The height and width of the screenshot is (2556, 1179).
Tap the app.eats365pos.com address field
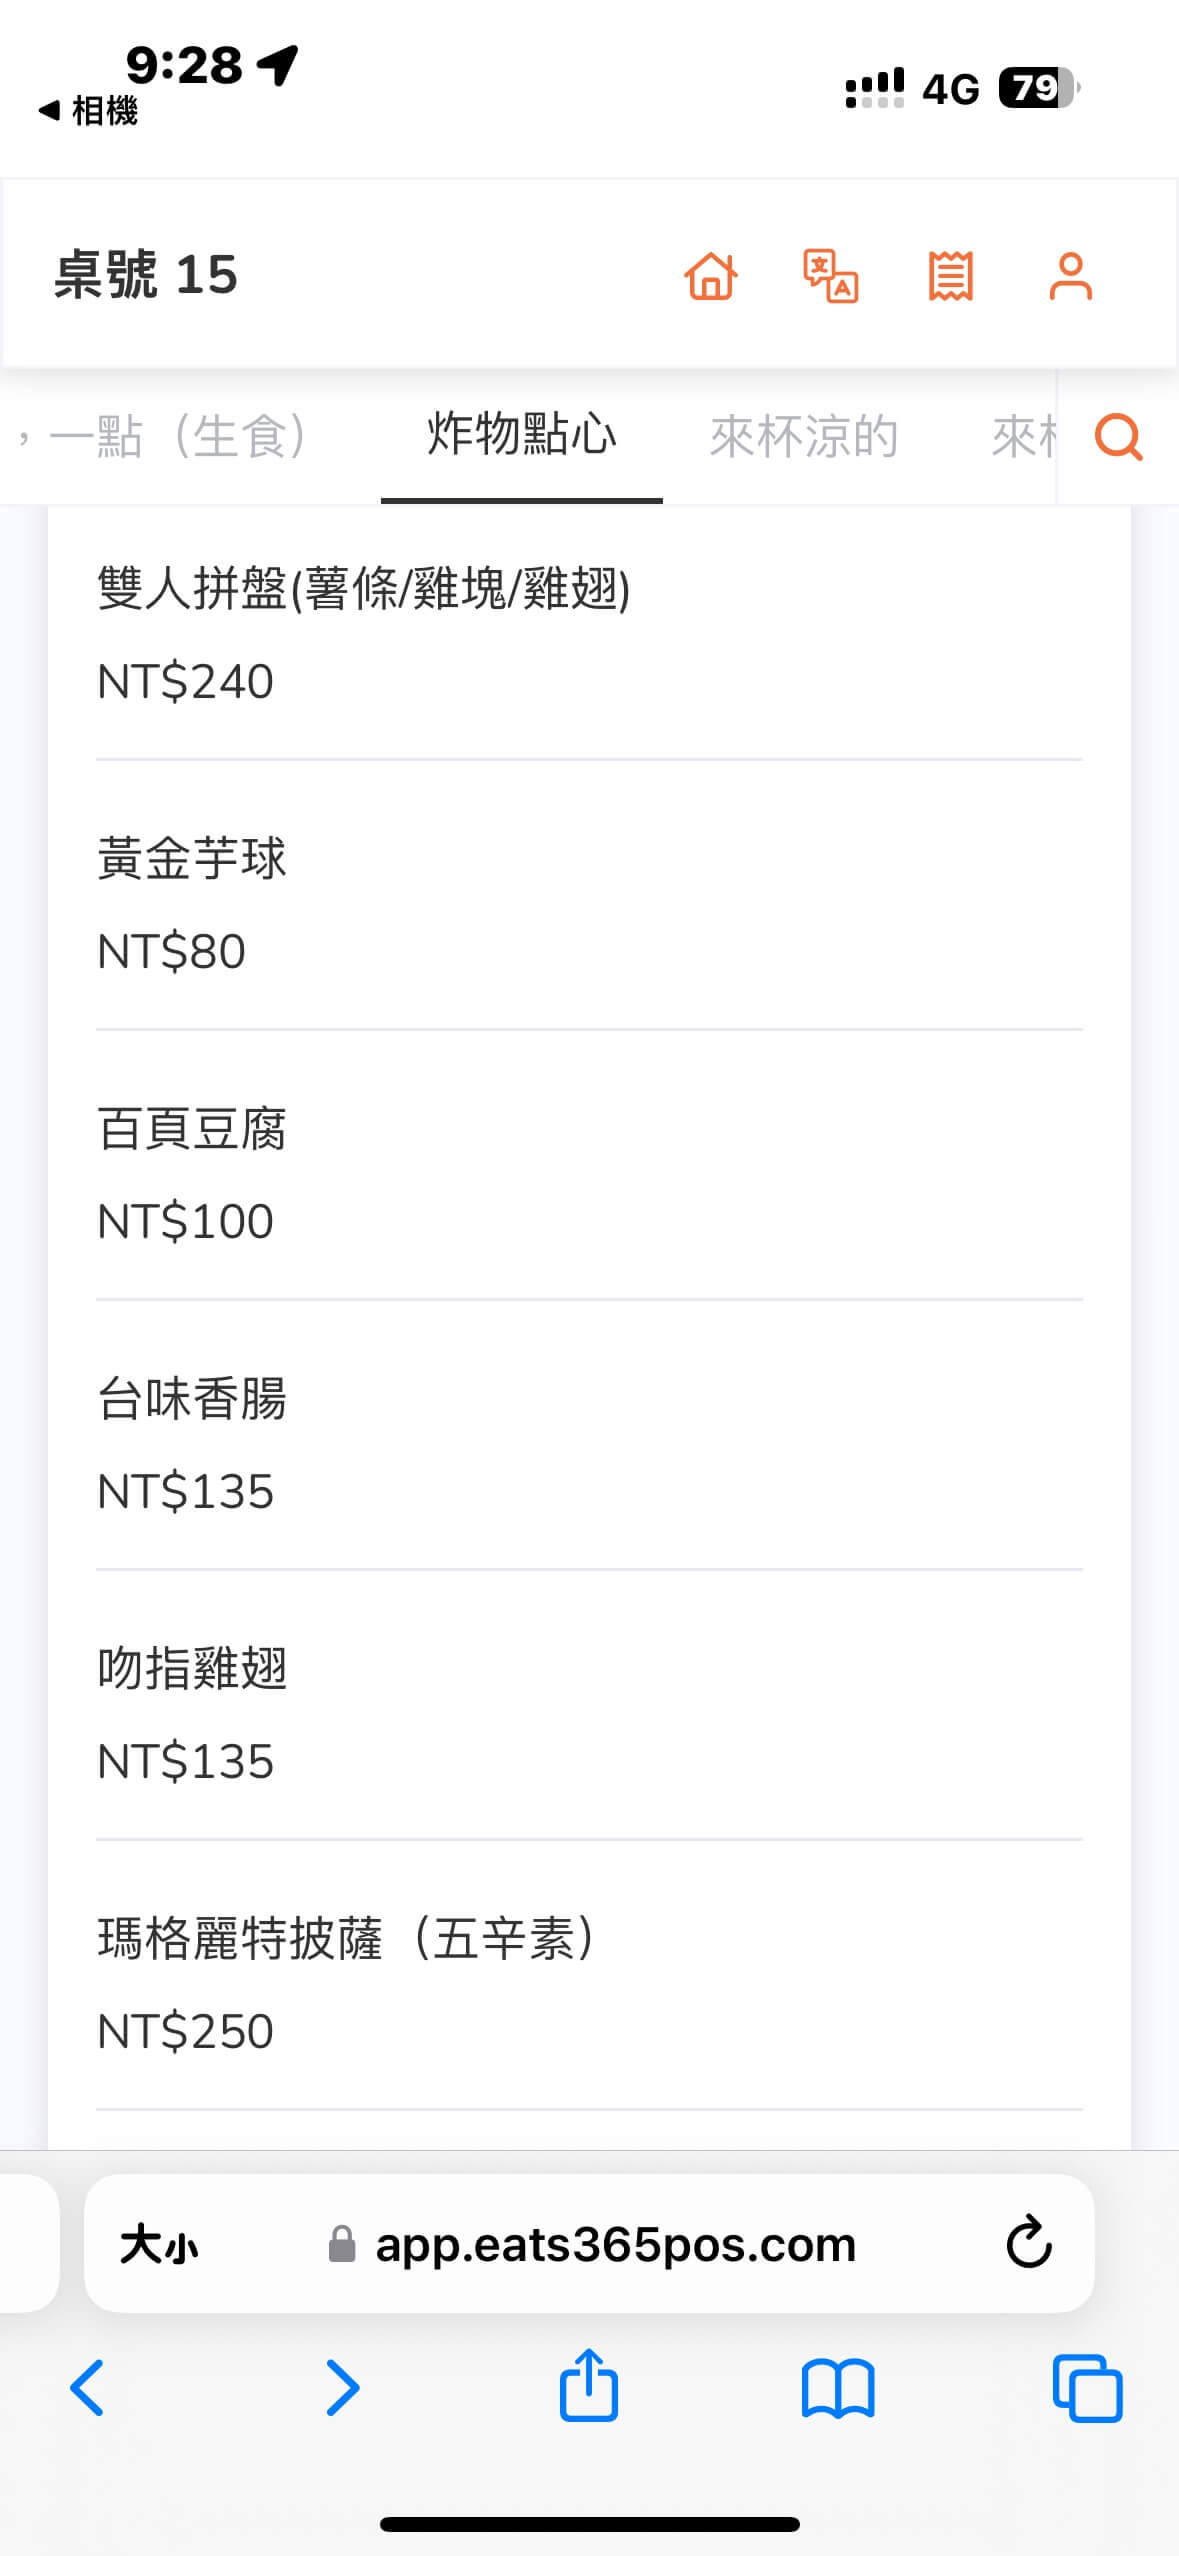click(x=615, y=2245)
